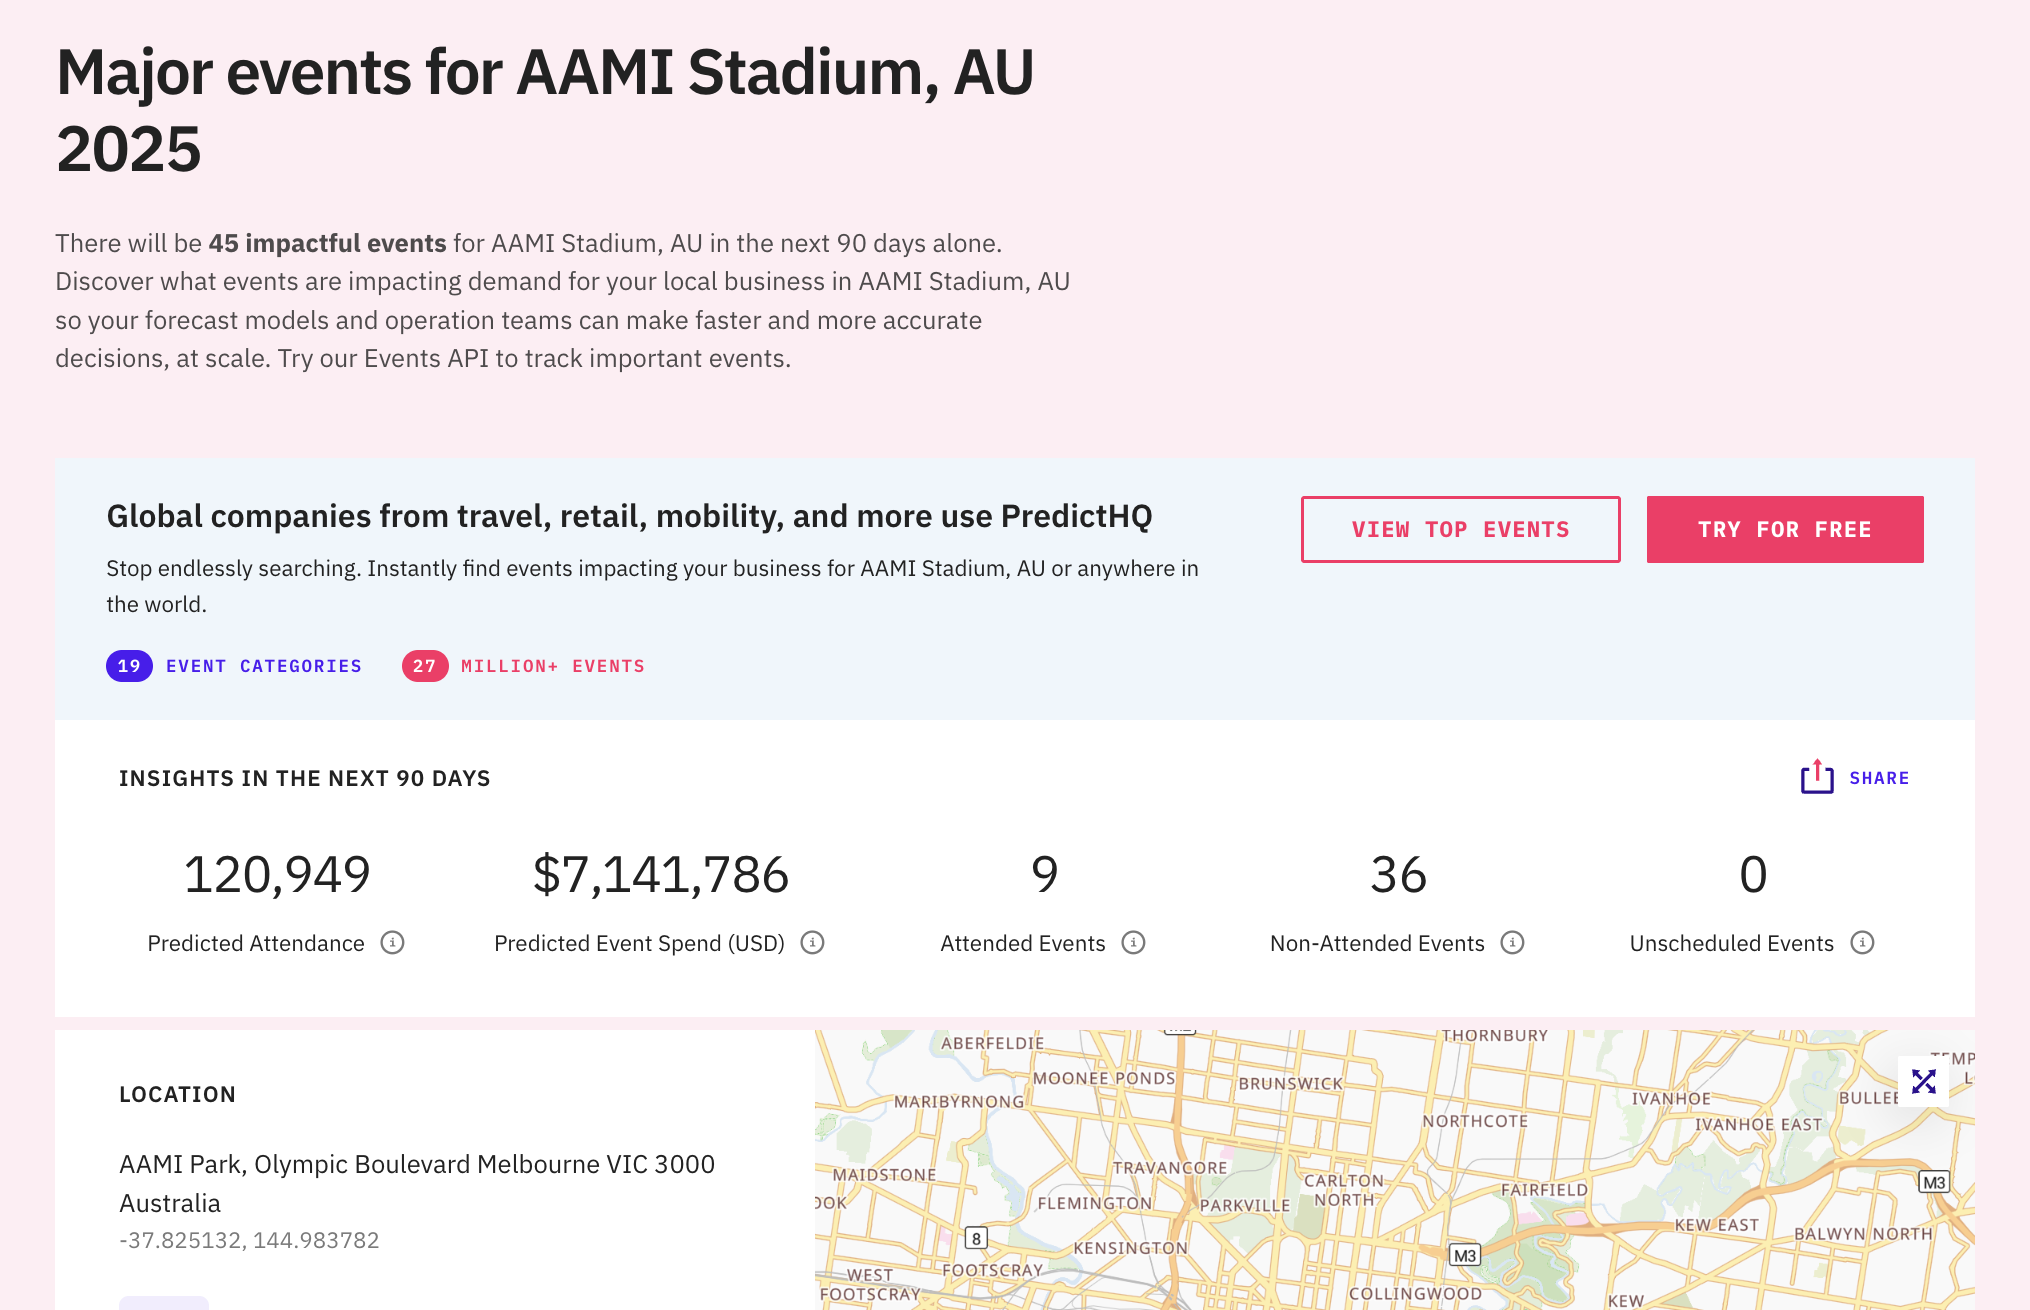Click info icon beside Predicted Event Spend
The image size is (2030, 1310).
coord(812,942)
